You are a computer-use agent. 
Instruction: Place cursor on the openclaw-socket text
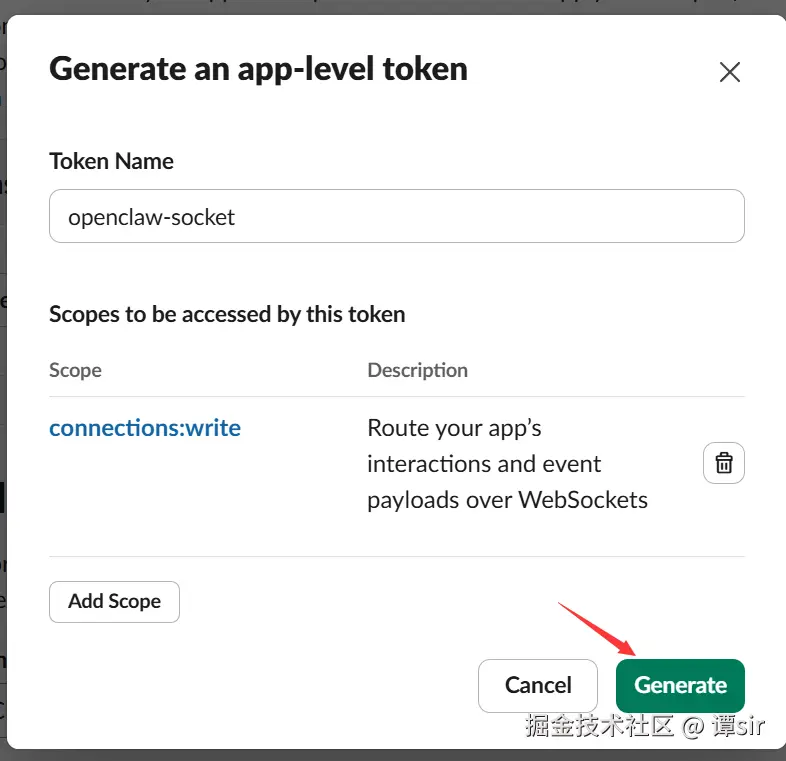(x=151, y=217)
